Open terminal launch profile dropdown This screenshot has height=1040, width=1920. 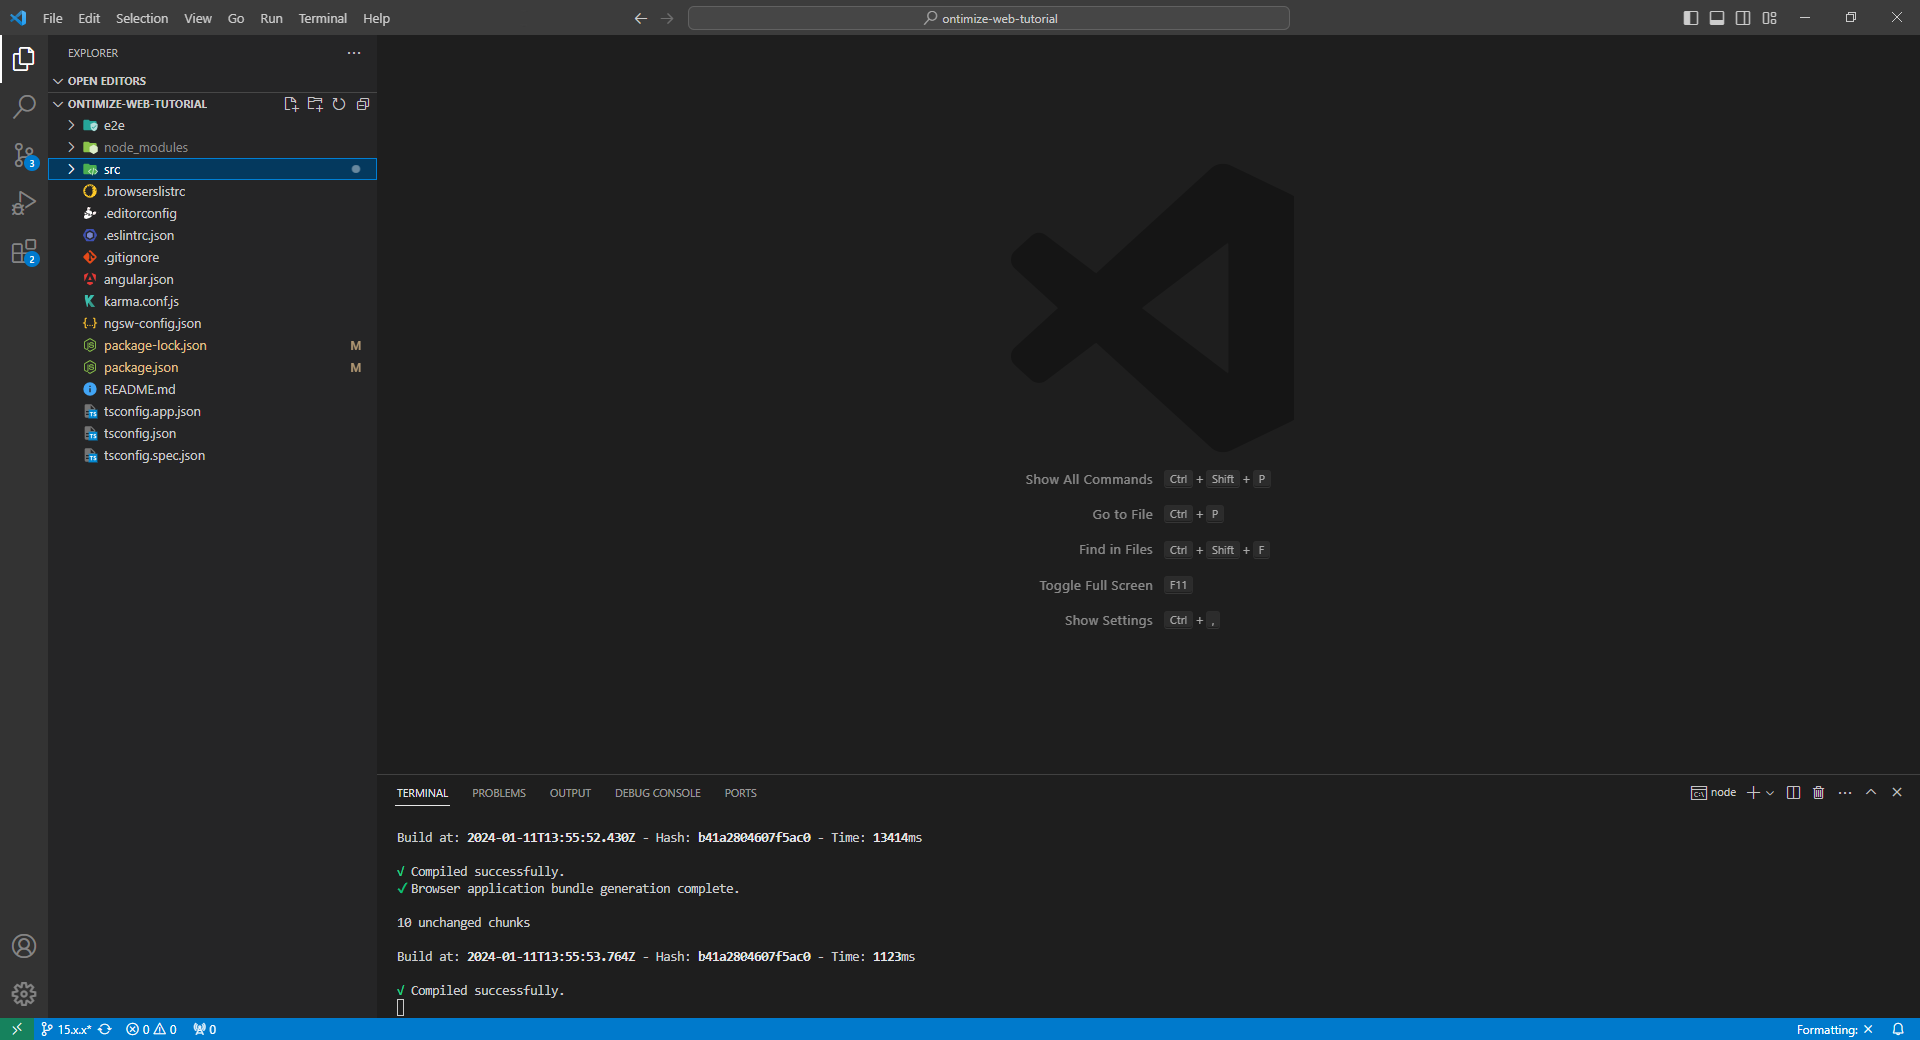1770,793
